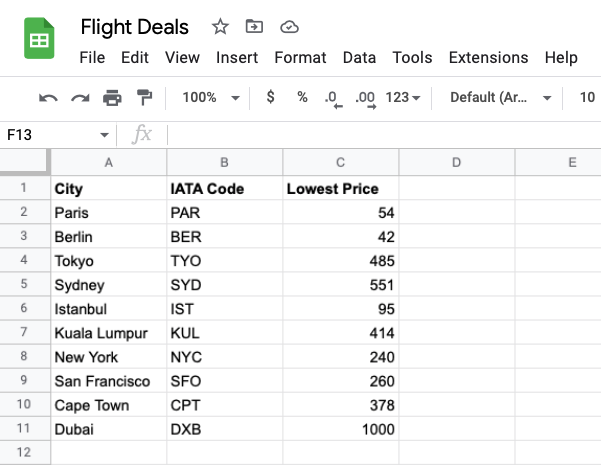Click the redo arrow

coord(80,98)
